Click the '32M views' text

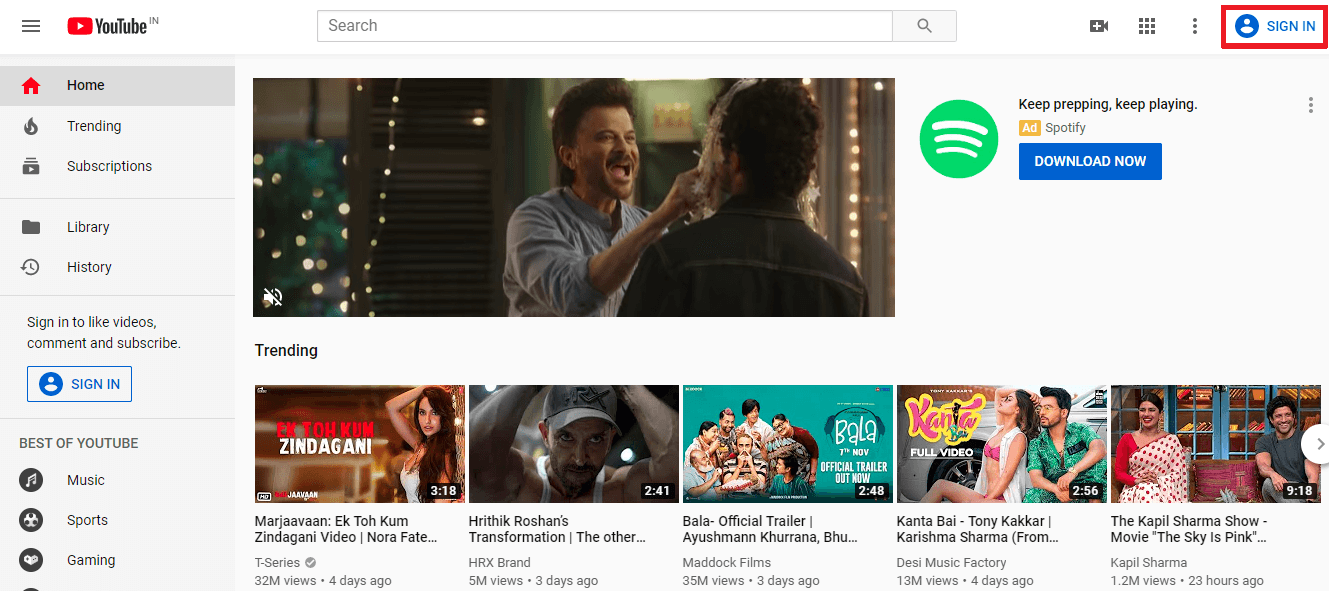point(285,580)
